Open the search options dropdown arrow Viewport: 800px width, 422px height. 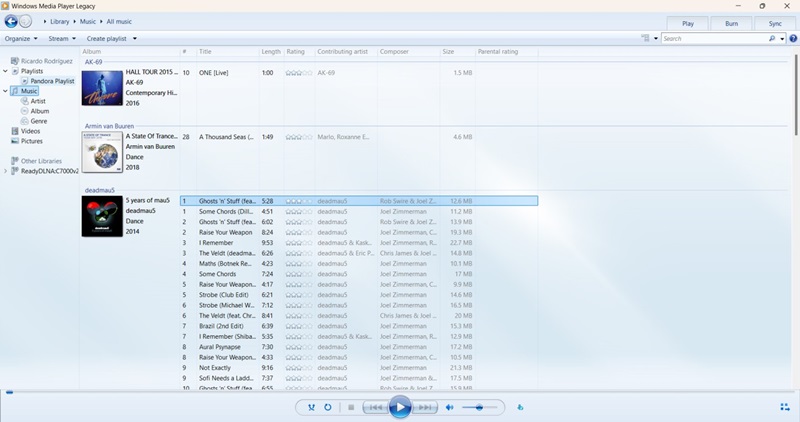pos(782,39)
